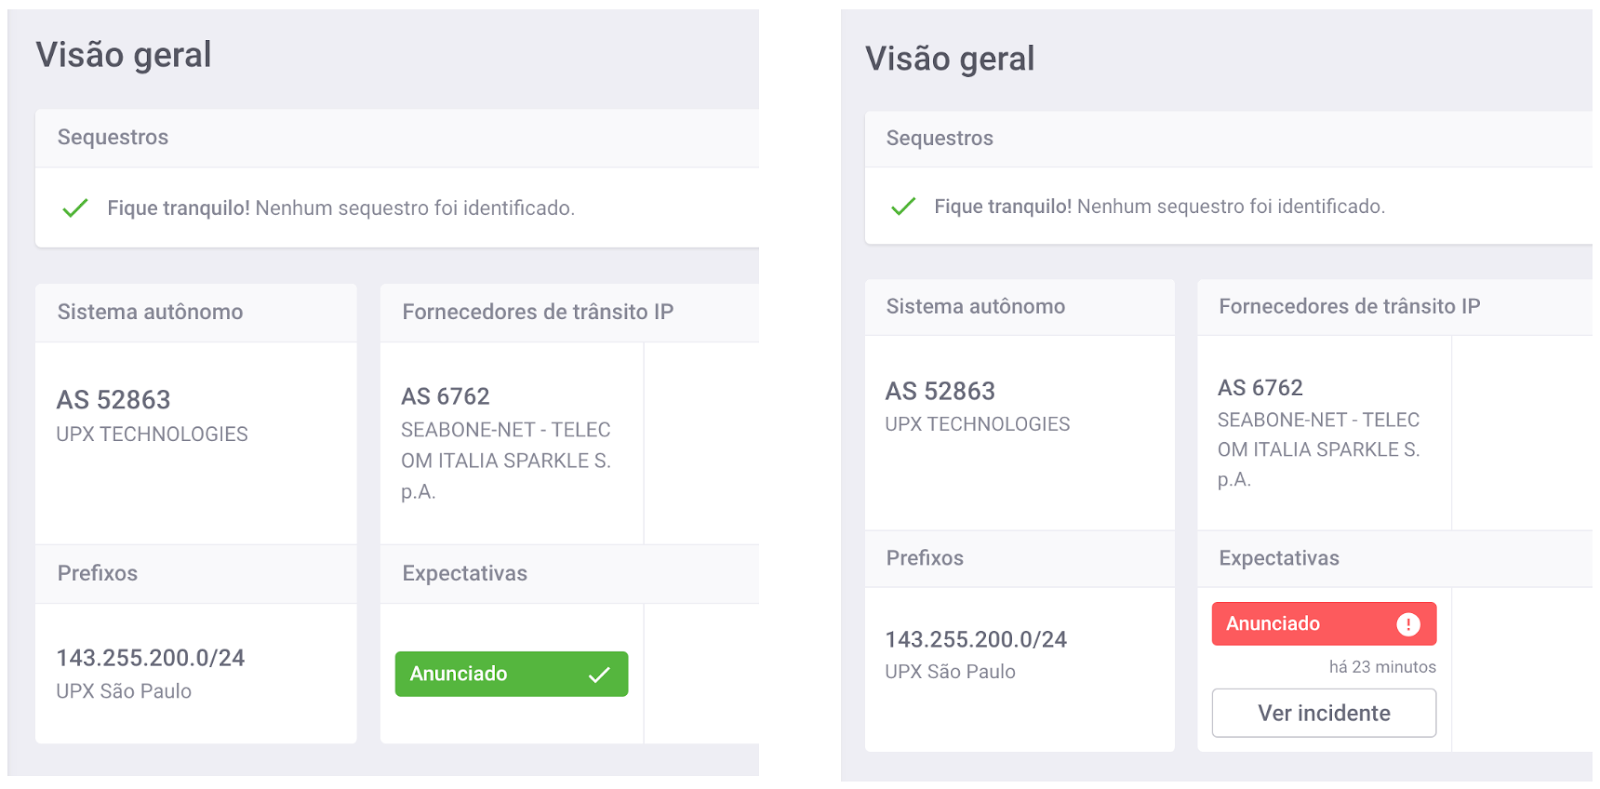Click green checkmark icon in left Sequestros panel

point(75,208)
